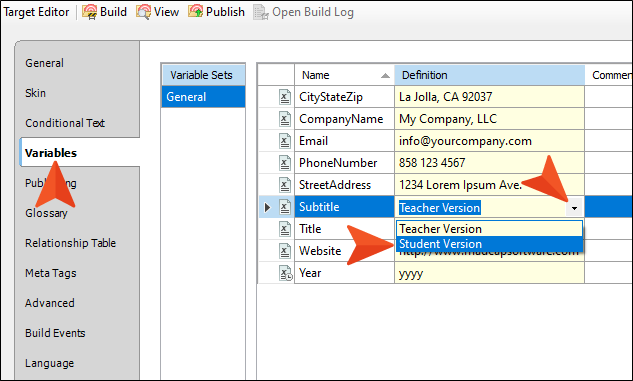Click the Open Build Log icon
The image size is (633, 381).
point(261,12)
